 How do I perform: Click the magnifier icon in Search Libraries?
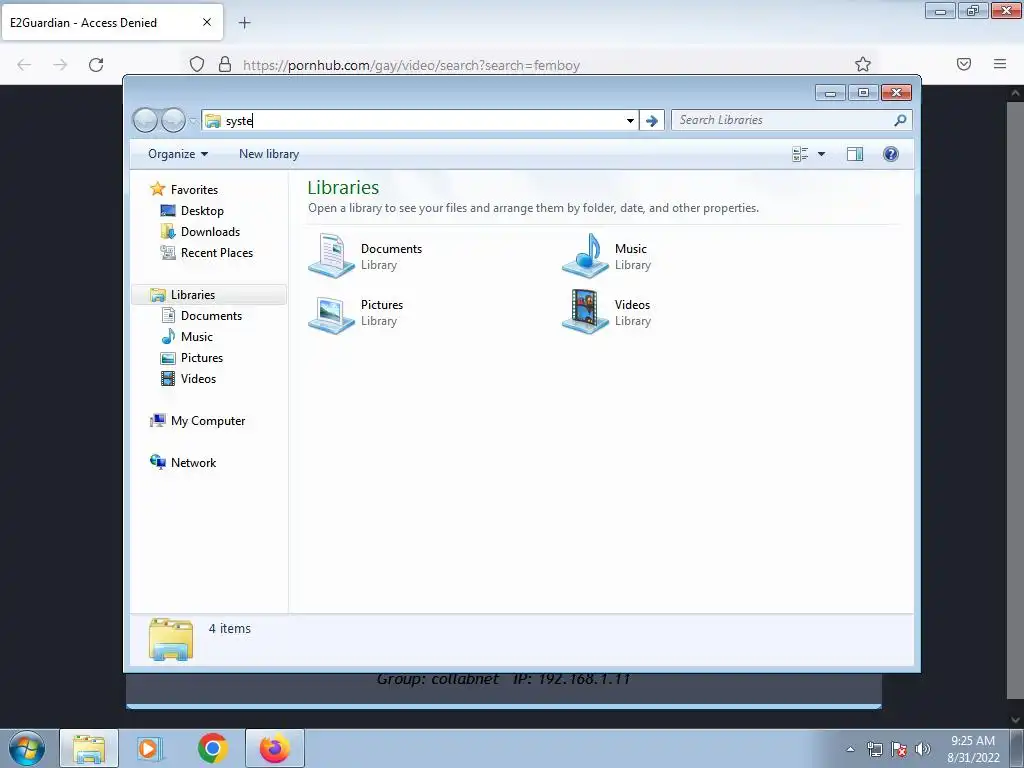900,120
